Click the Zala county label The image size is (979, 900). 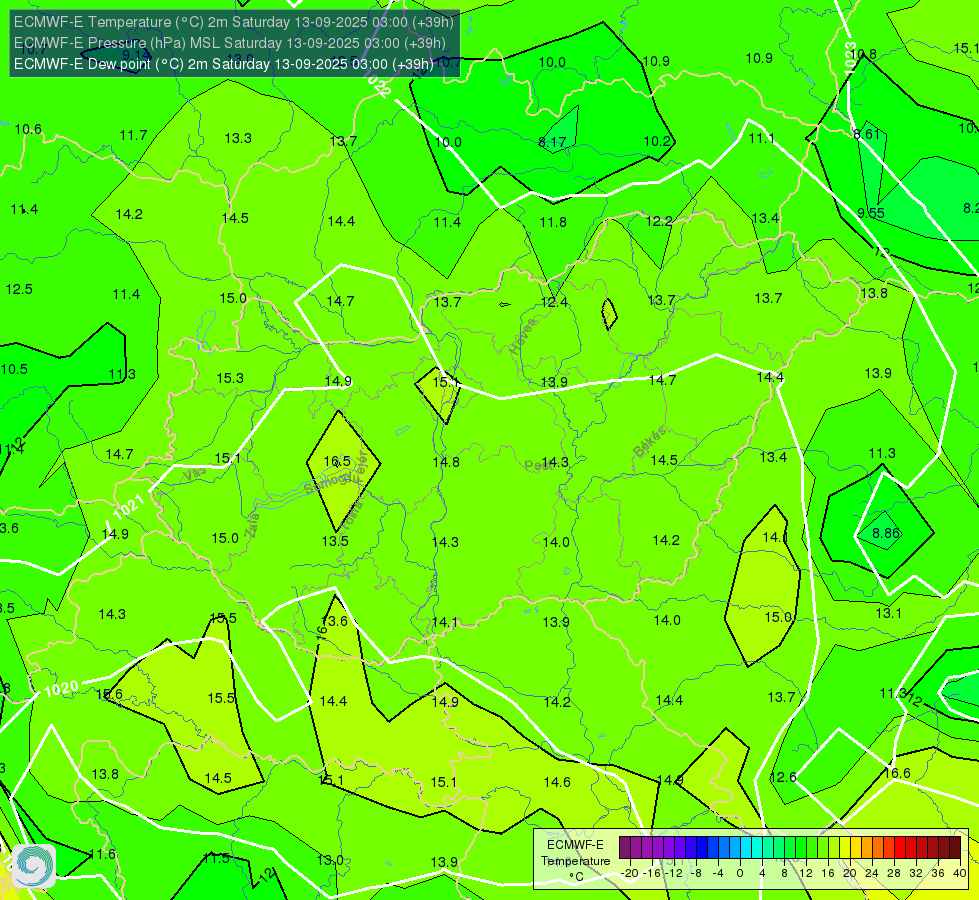point(252,526)
